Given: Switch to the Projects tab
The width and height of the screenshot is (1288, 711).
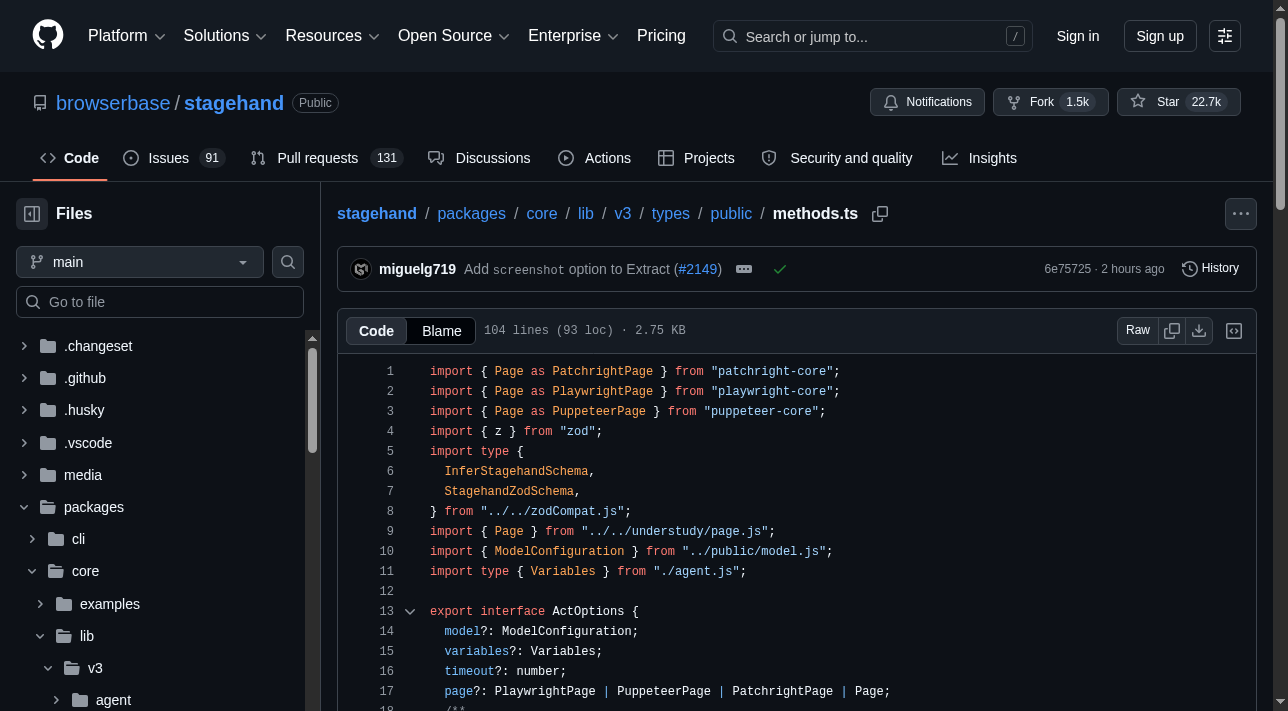Looking at the screenshot, I should [696, 158].
